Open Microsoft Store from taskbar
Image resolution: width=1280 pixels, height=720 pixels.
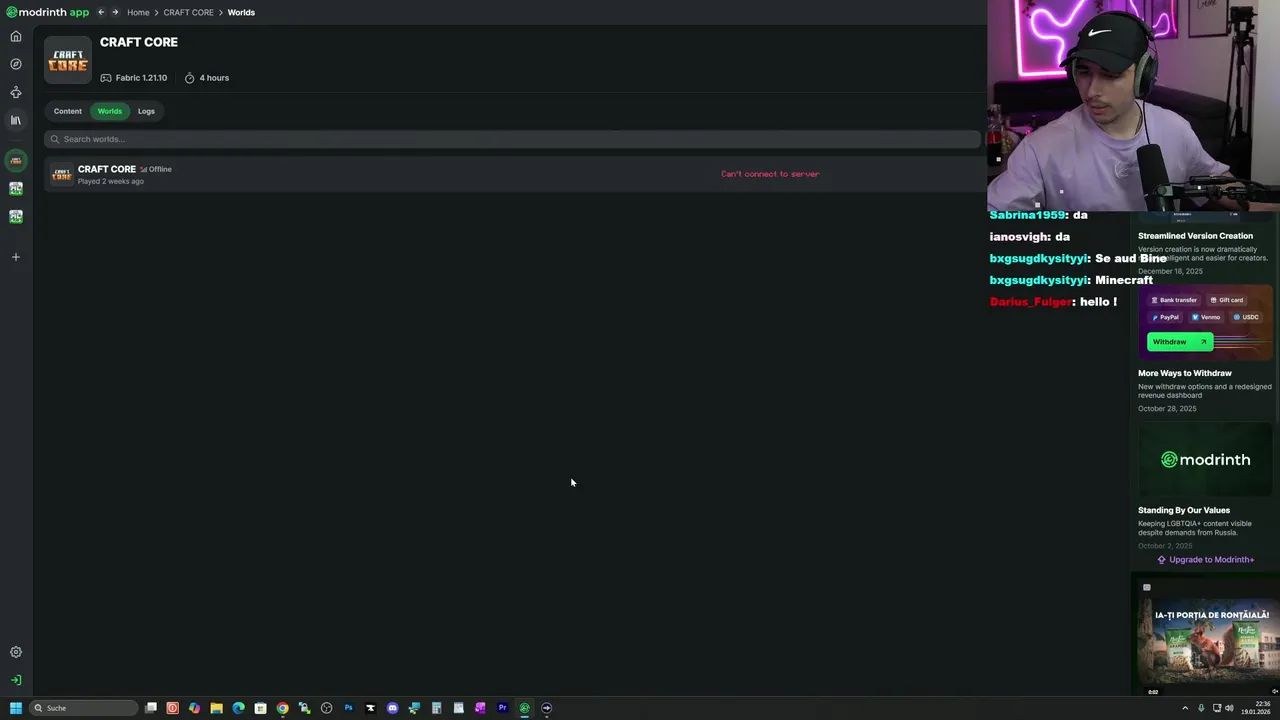(260, 708)
